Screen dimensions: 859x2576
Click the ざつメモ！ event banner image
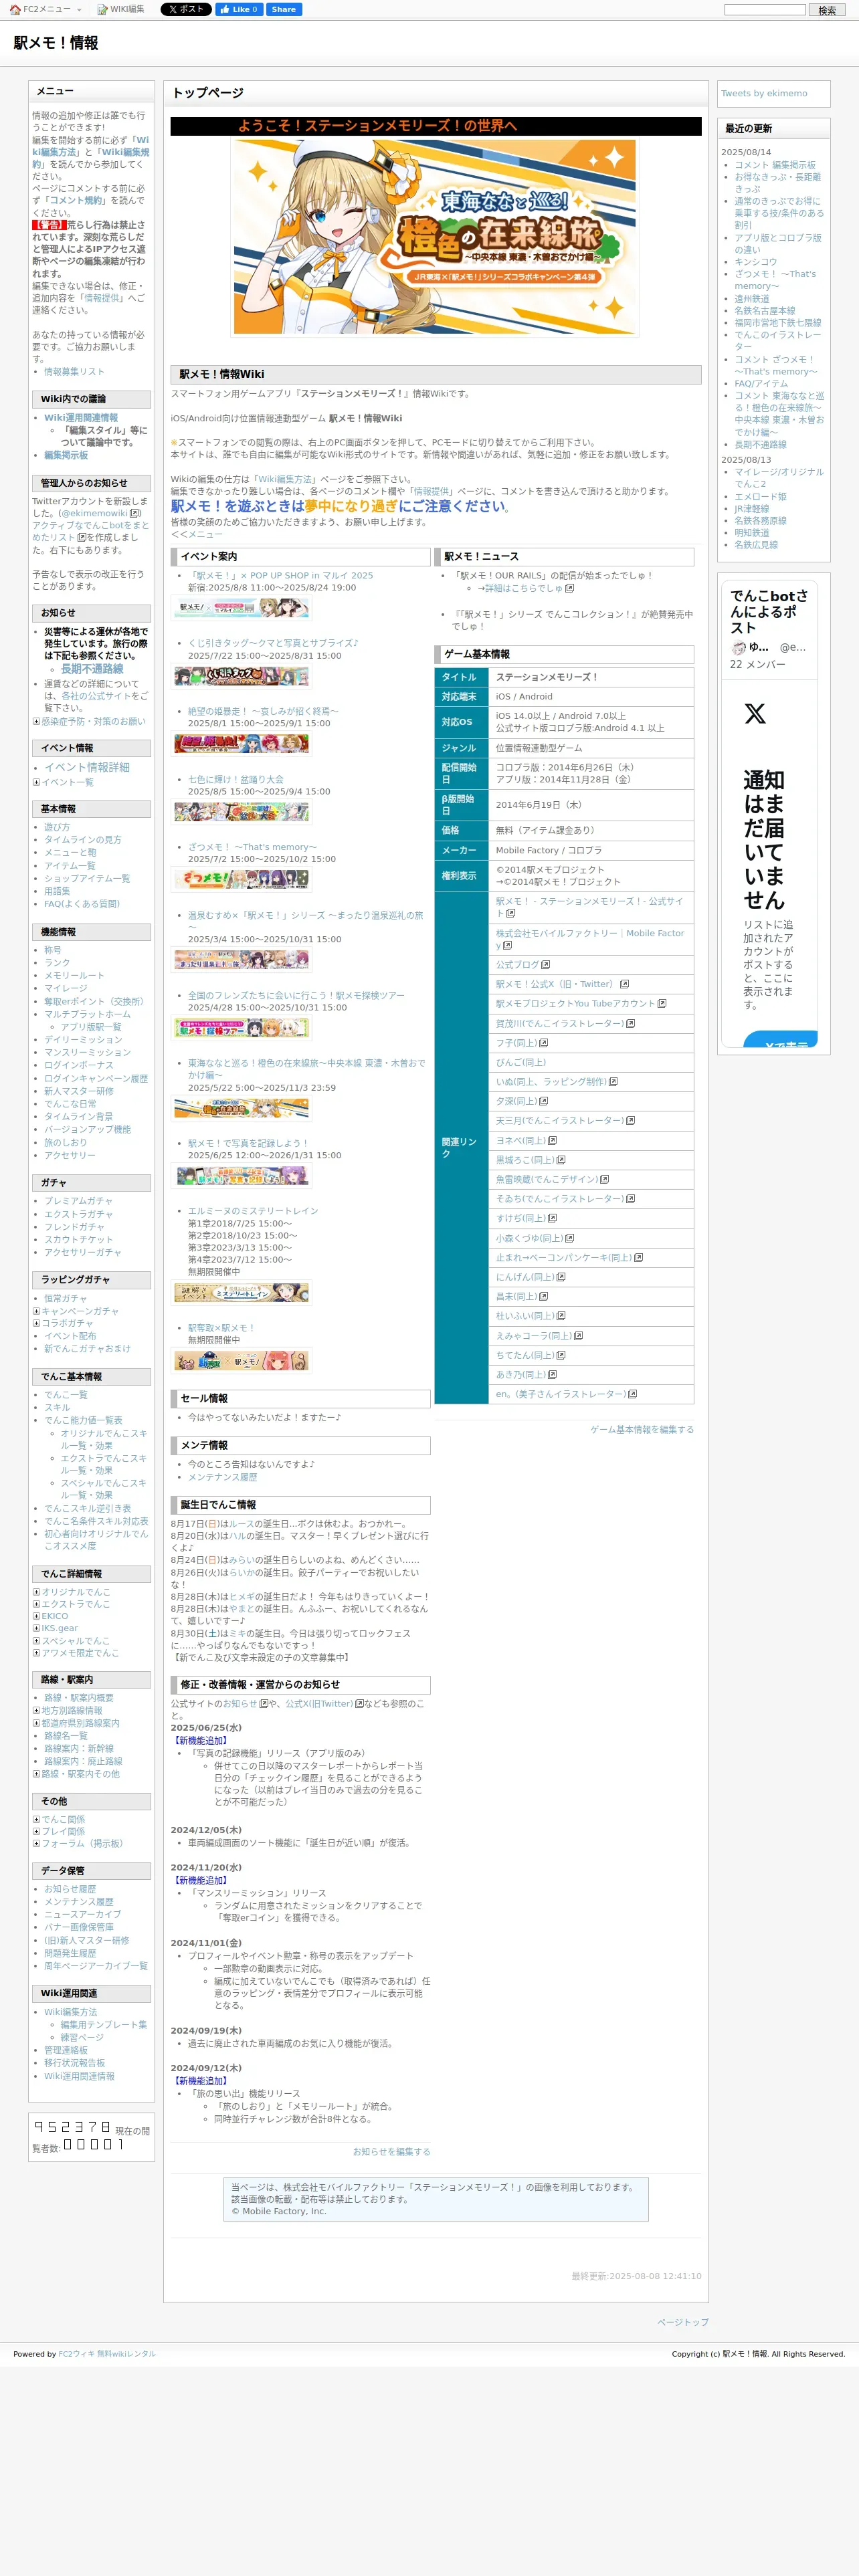click(241, 879)
